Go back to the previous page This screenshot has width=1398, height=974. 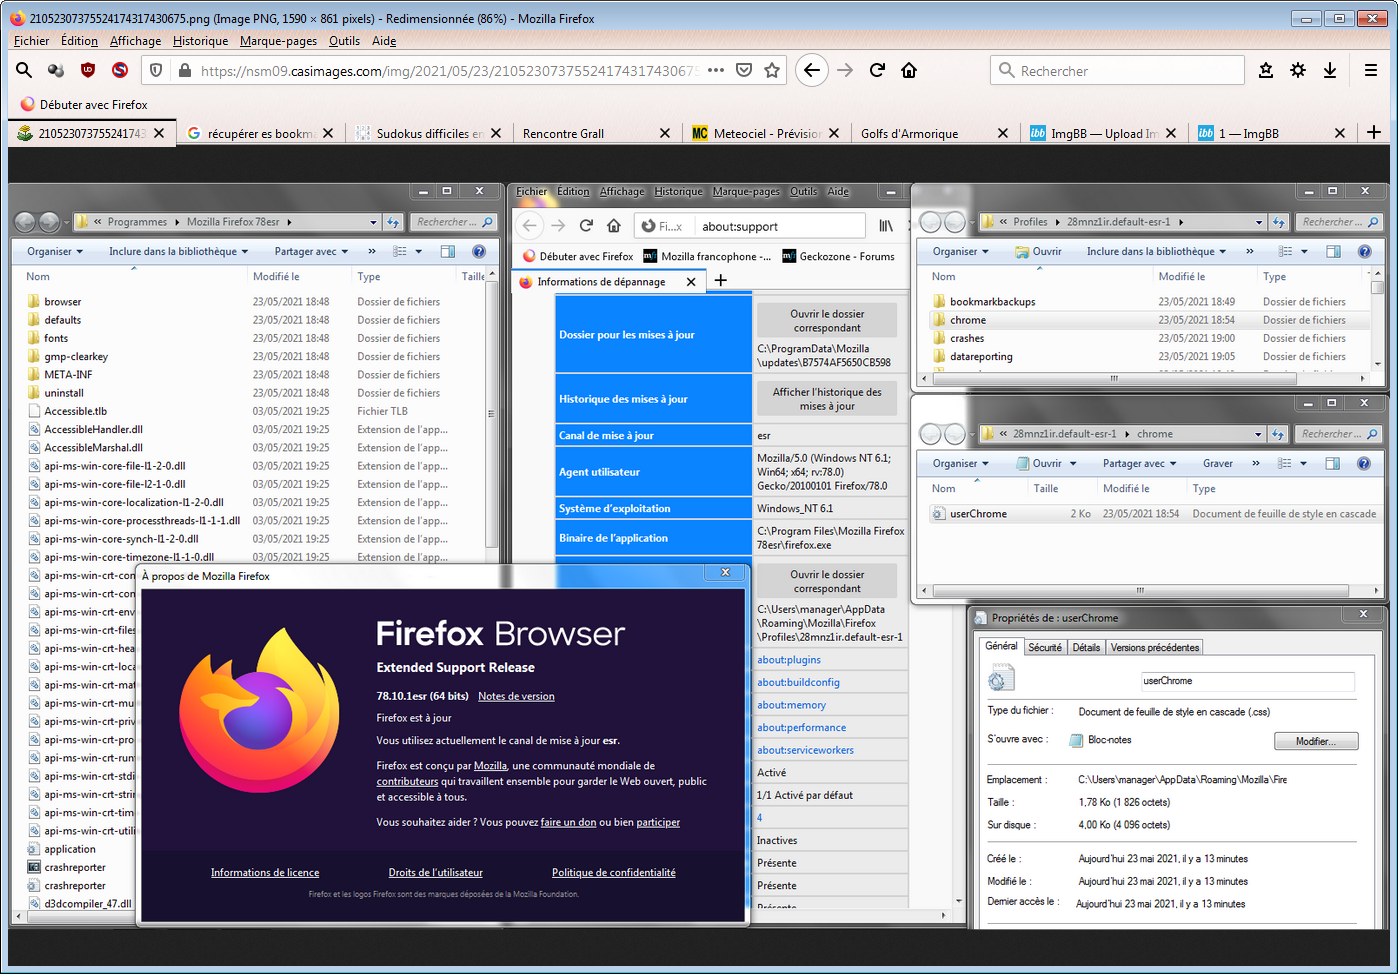tap(812, 70)
